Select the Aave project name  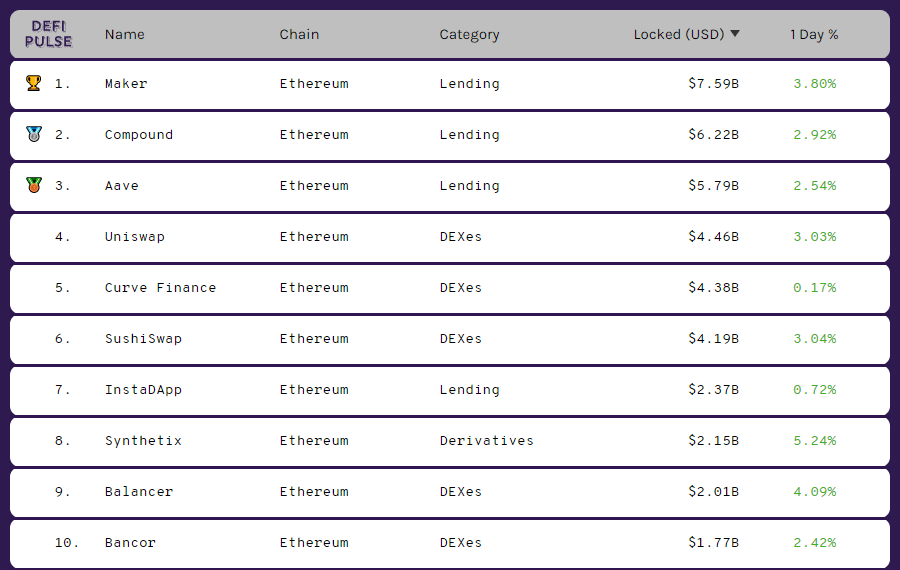coord(122,186)
